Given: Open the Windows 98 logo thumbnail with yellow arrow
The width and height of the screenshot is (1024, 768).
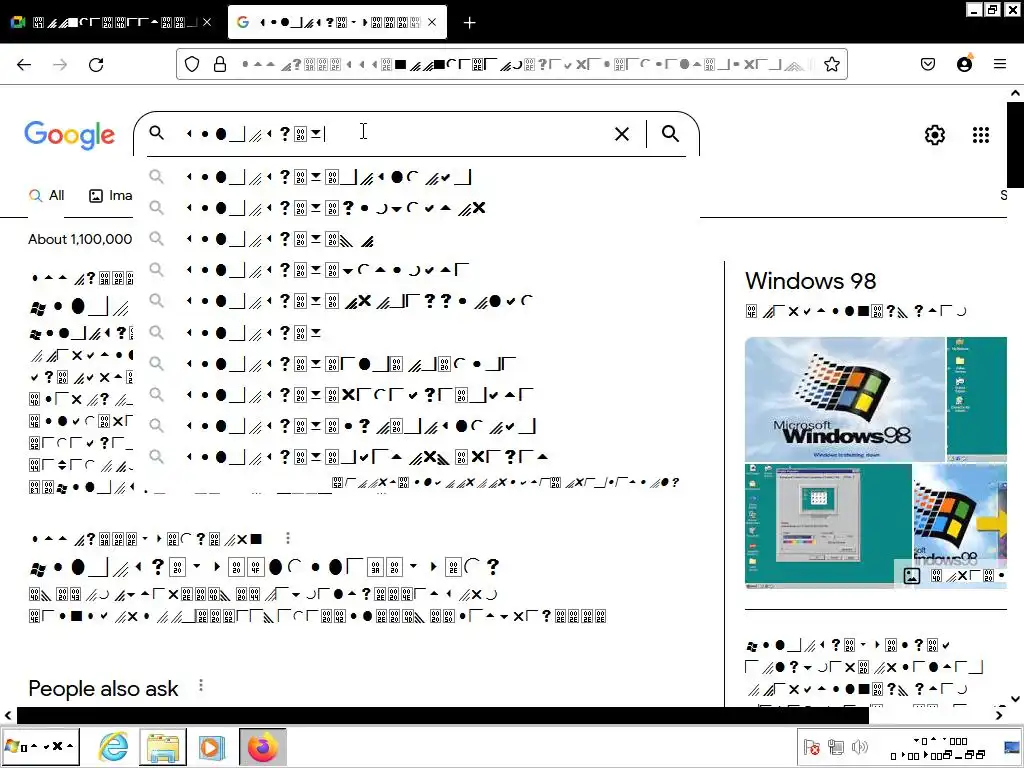Looking at the screenshot, I should click(960, 512).
